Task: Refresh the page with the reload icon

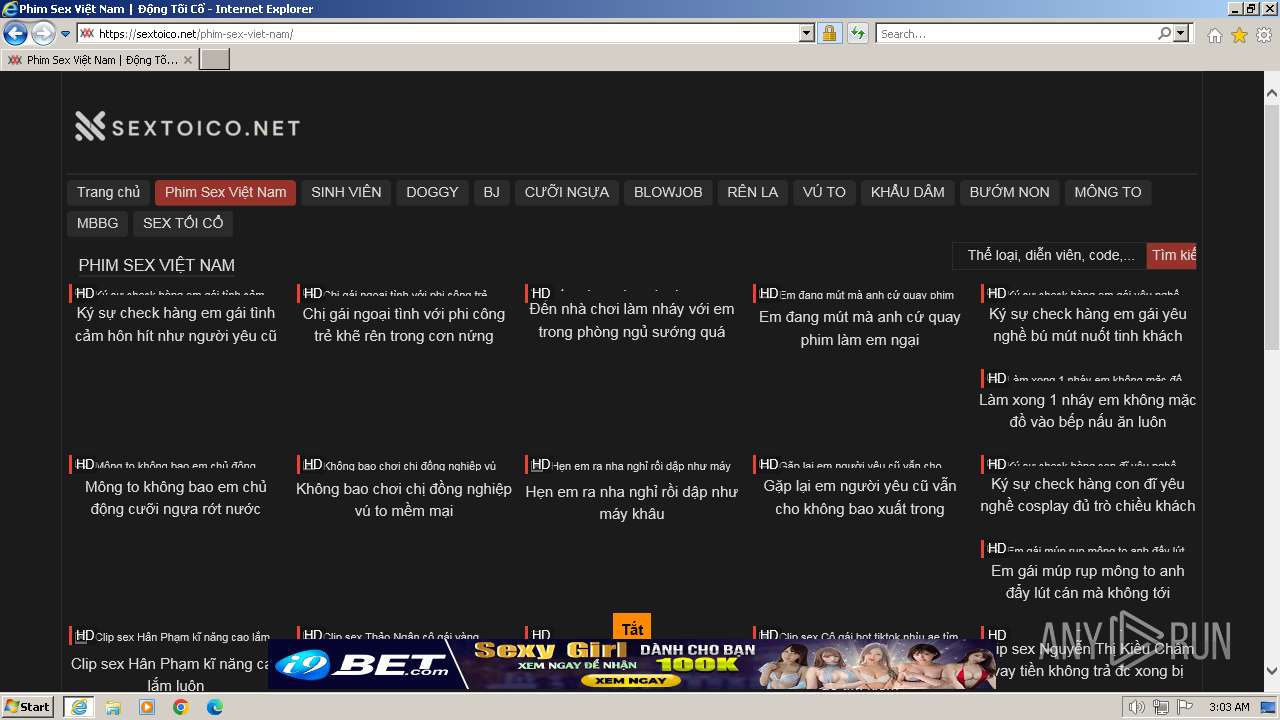Action: 857,34
